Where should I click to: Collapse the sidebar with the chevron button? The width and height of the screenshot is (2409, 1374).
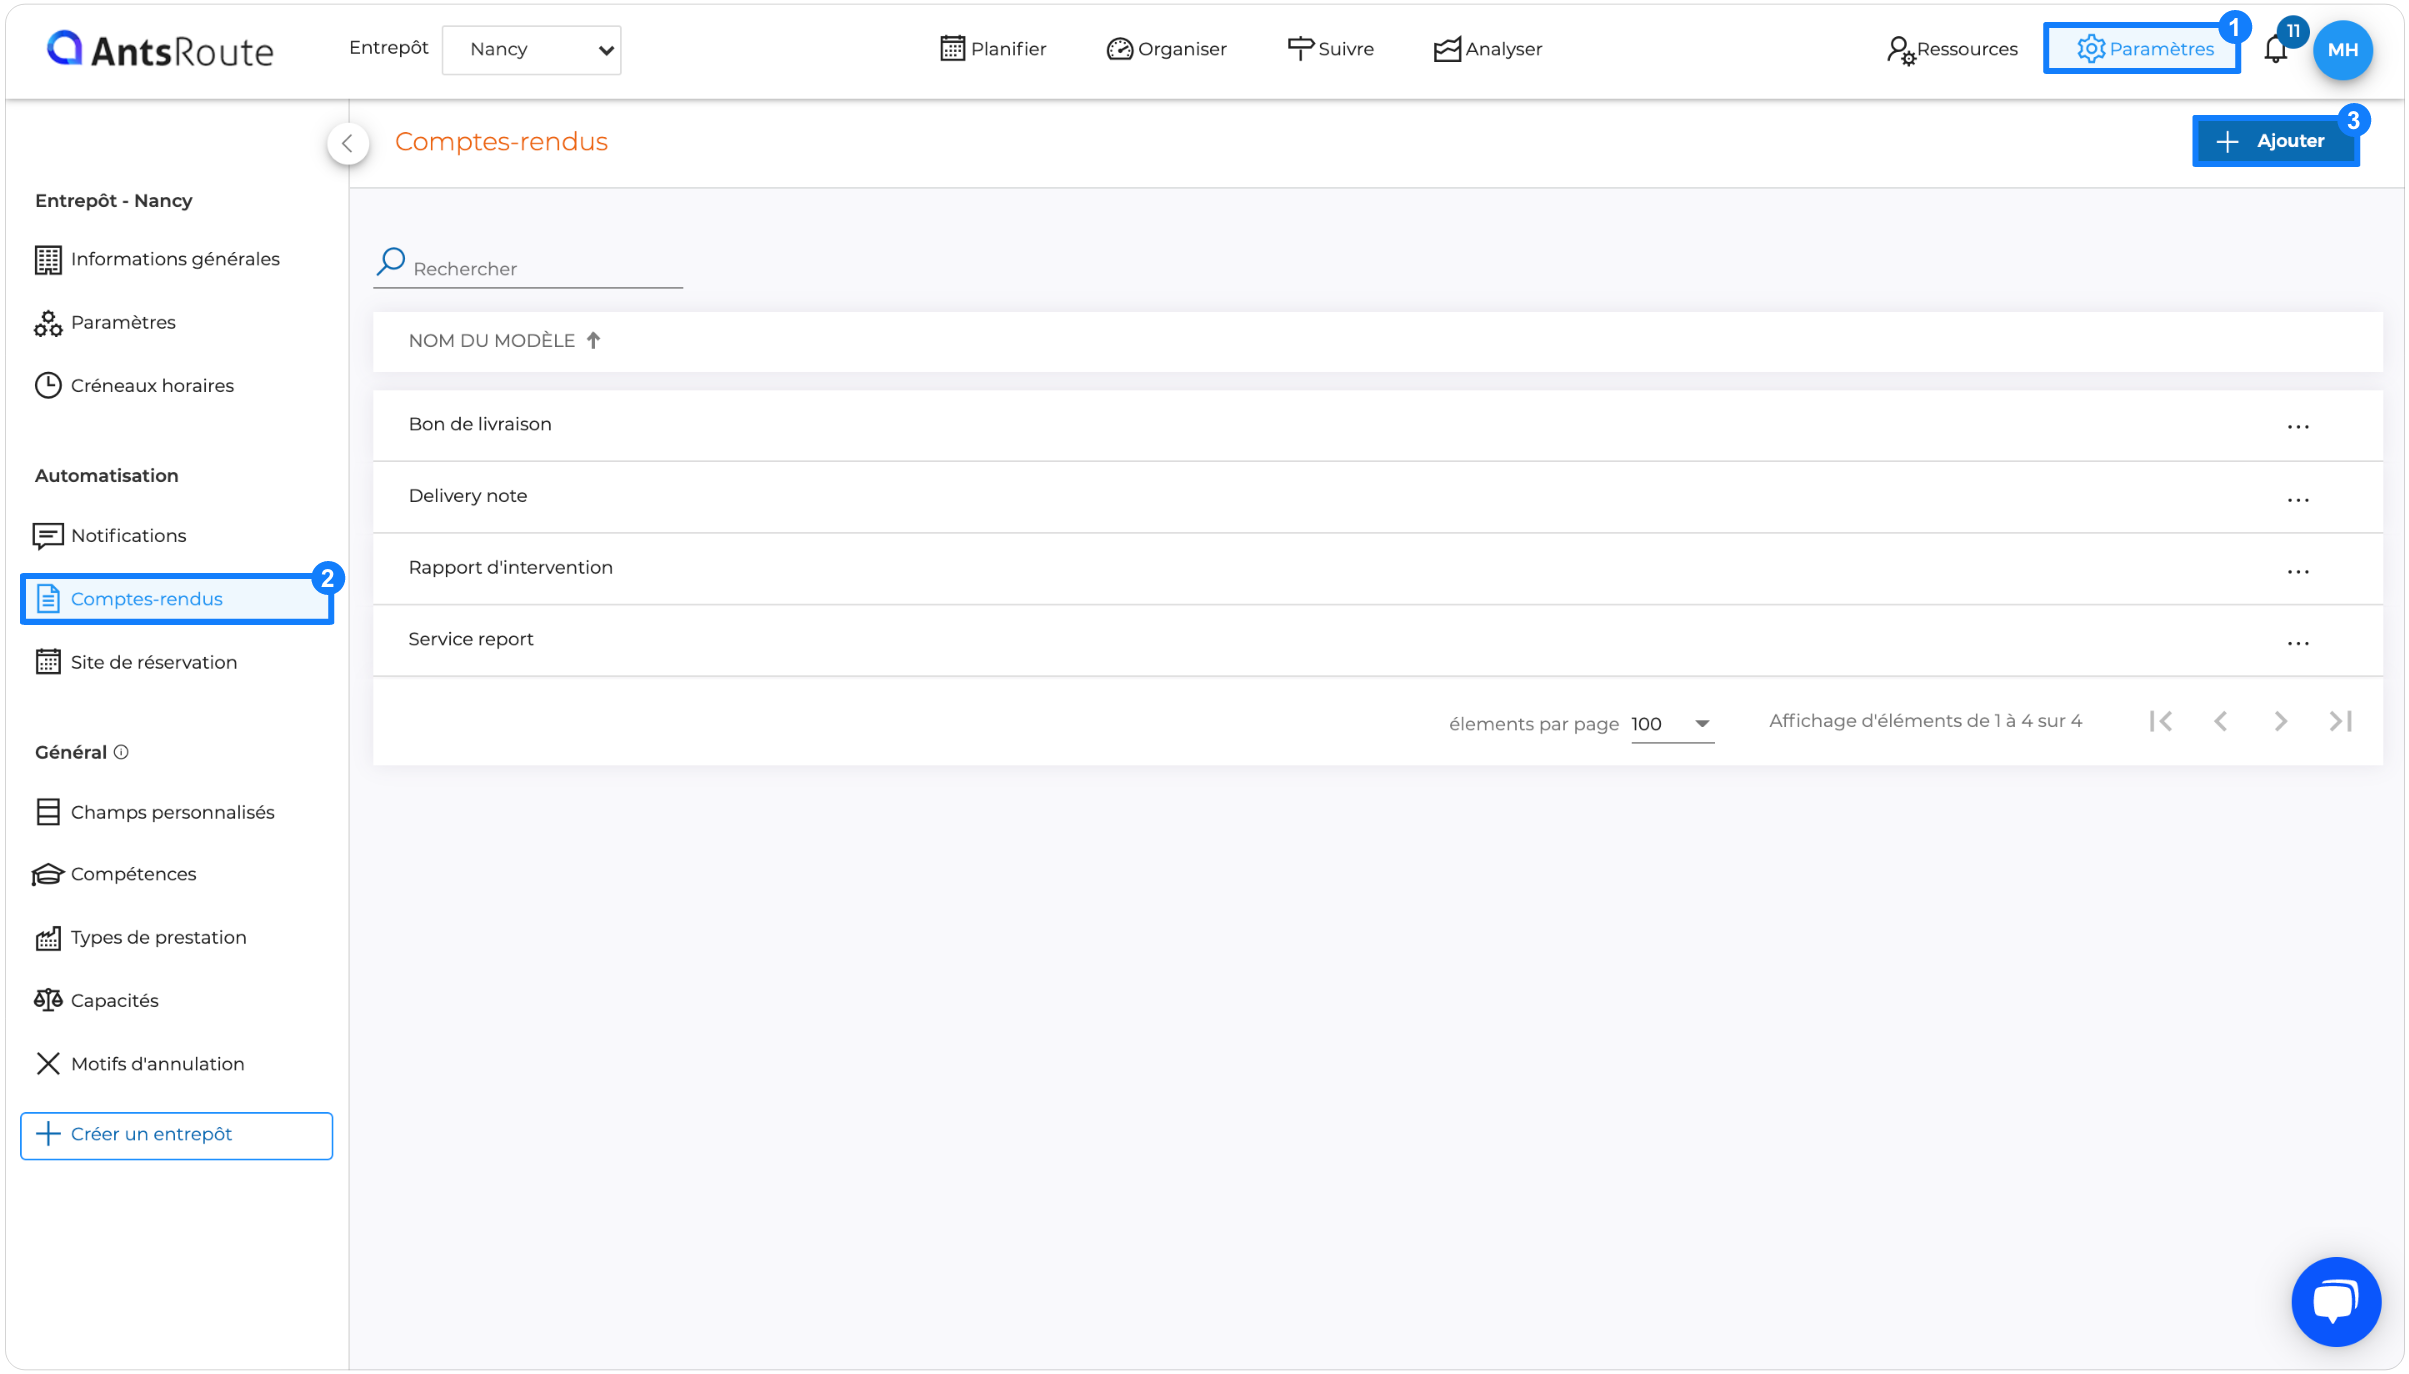coord(347,143)
